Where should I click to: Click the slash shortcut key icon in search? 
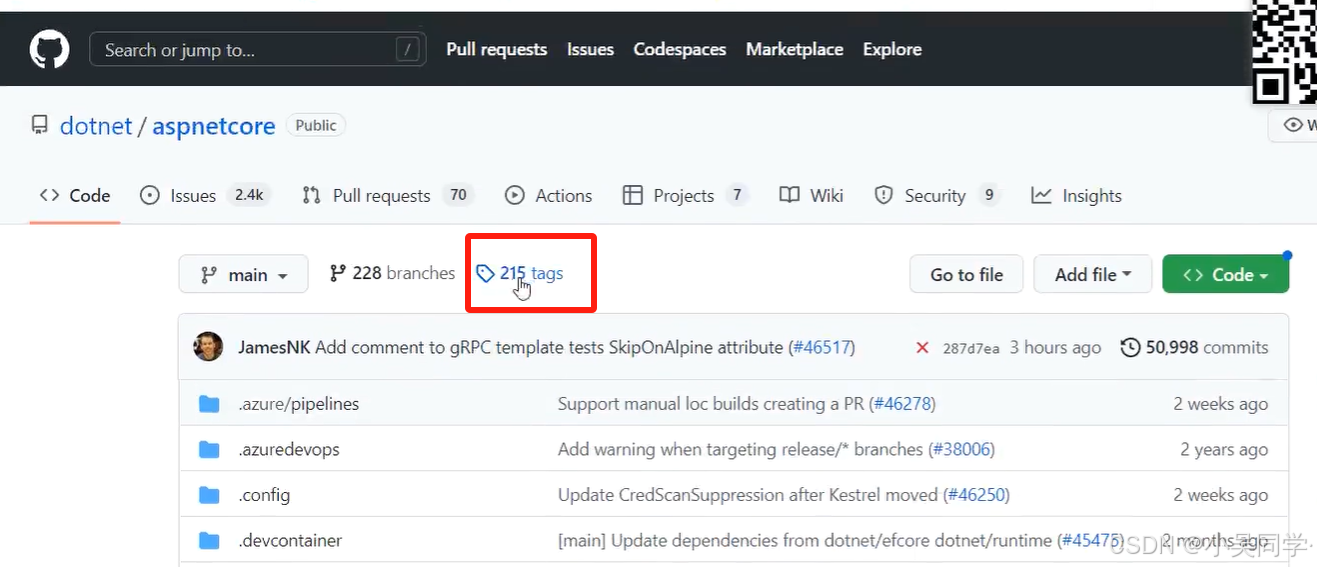click(406, 49)
